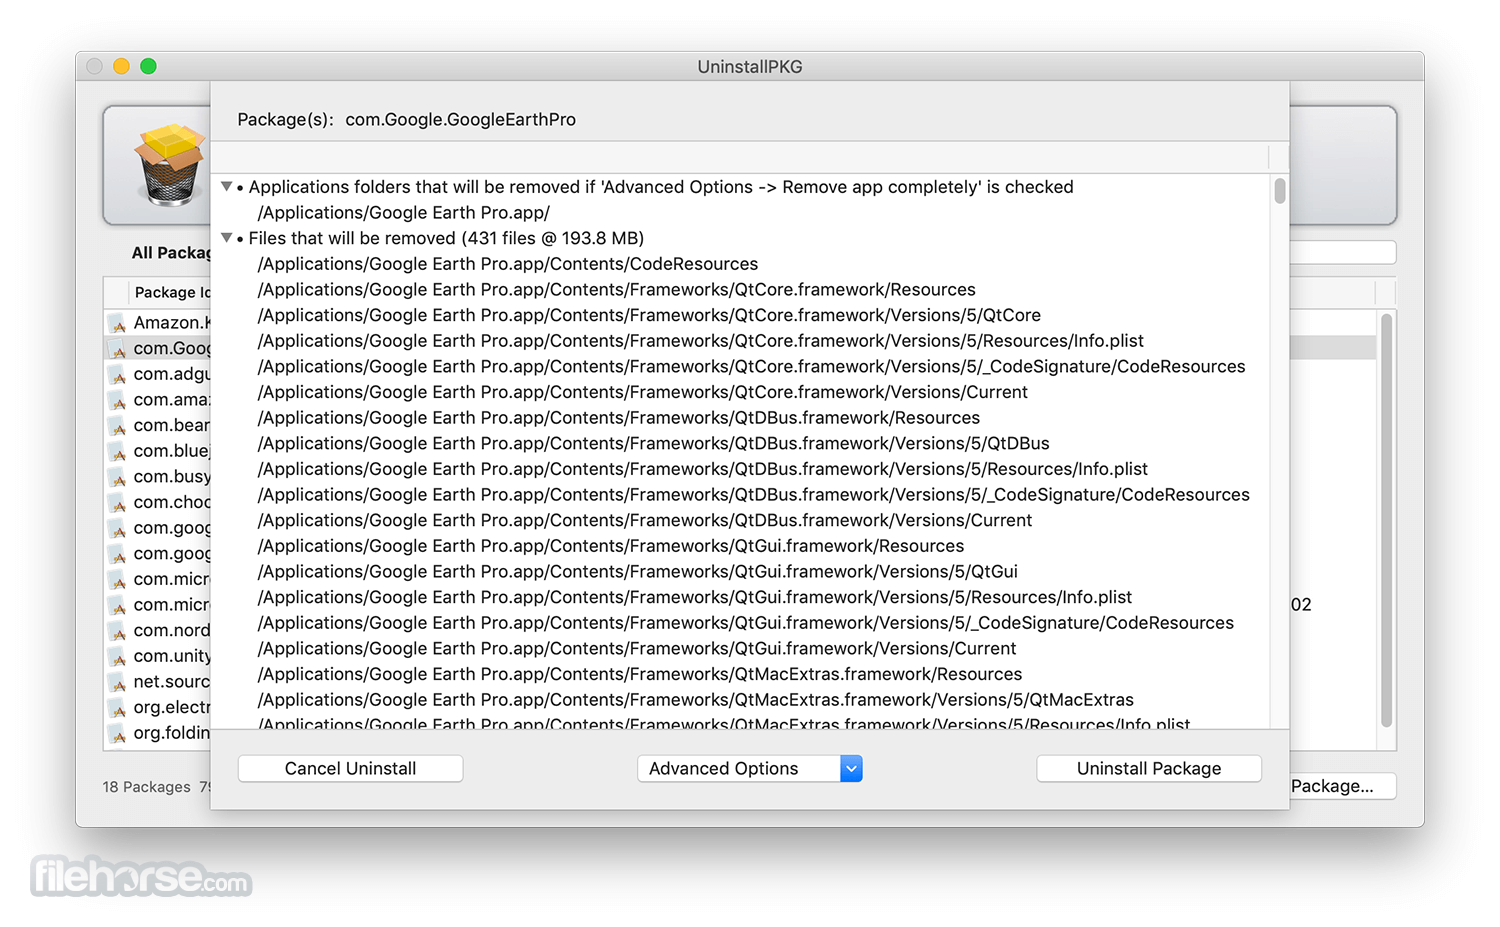Select the QtDBus.framework/Resources path
1500x927 pixels.
(x=618, y=418)
